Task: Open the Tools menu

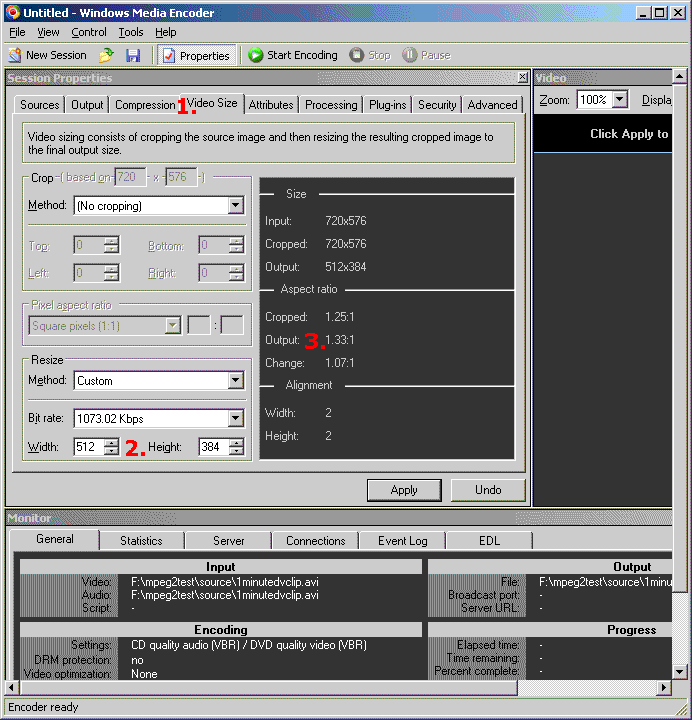Action: pos(131,32)
